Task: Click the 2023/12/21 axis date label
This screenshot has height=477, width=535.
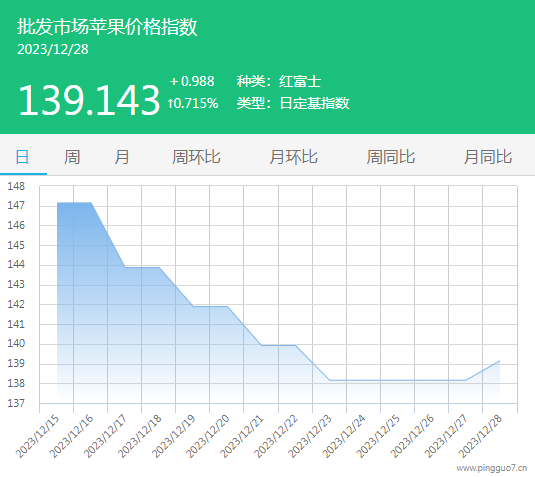Action: pos(242,436)
